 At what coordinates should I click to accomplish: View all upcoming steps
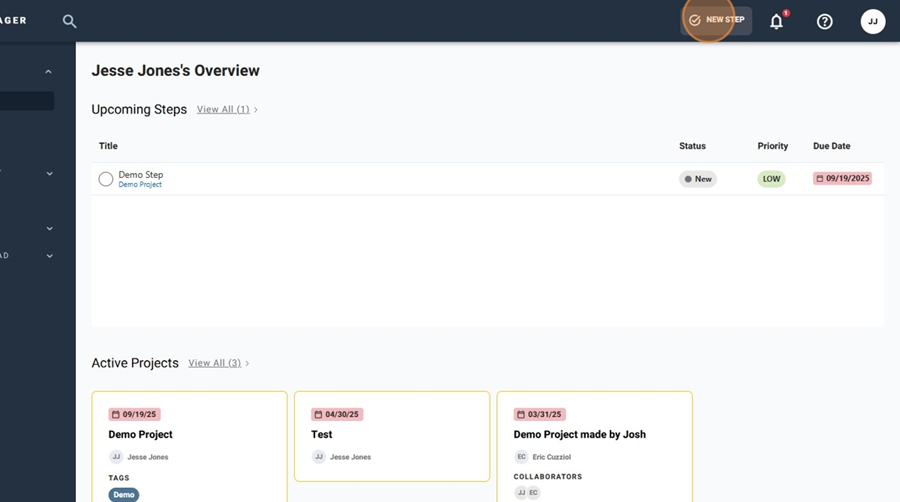(223, 110)
